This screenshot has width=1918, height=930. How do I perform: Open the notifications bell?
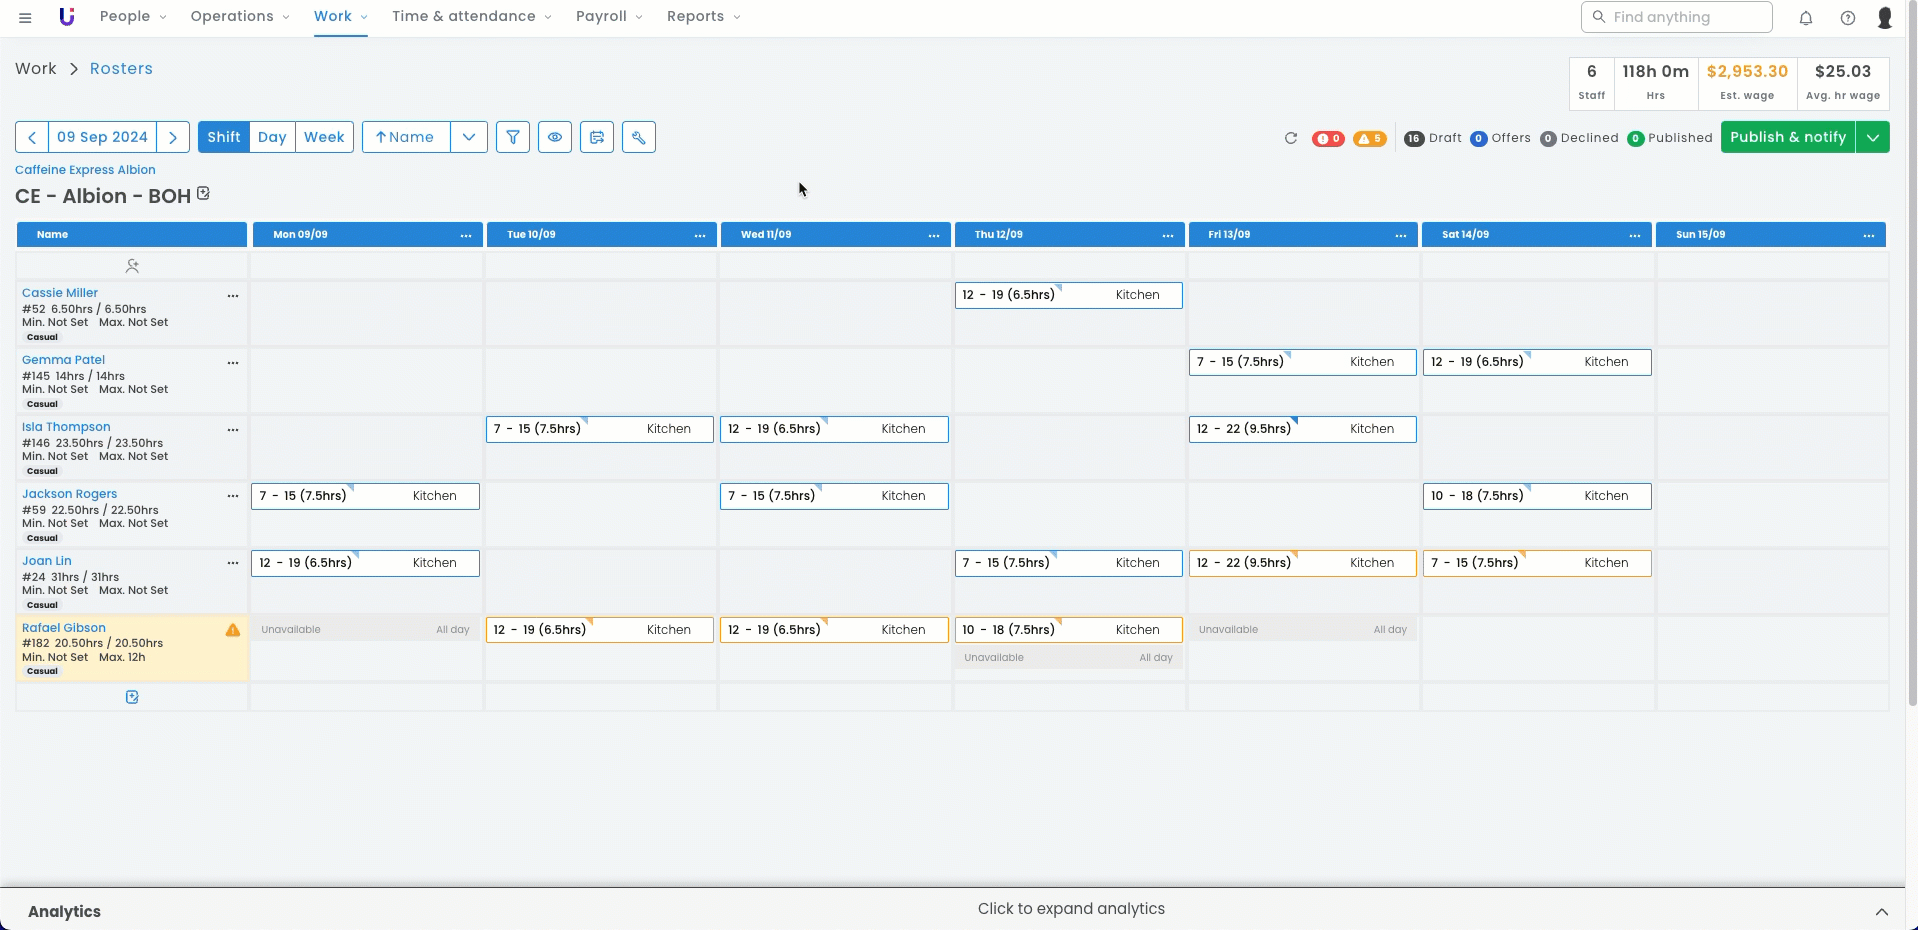pos(1805,17)
